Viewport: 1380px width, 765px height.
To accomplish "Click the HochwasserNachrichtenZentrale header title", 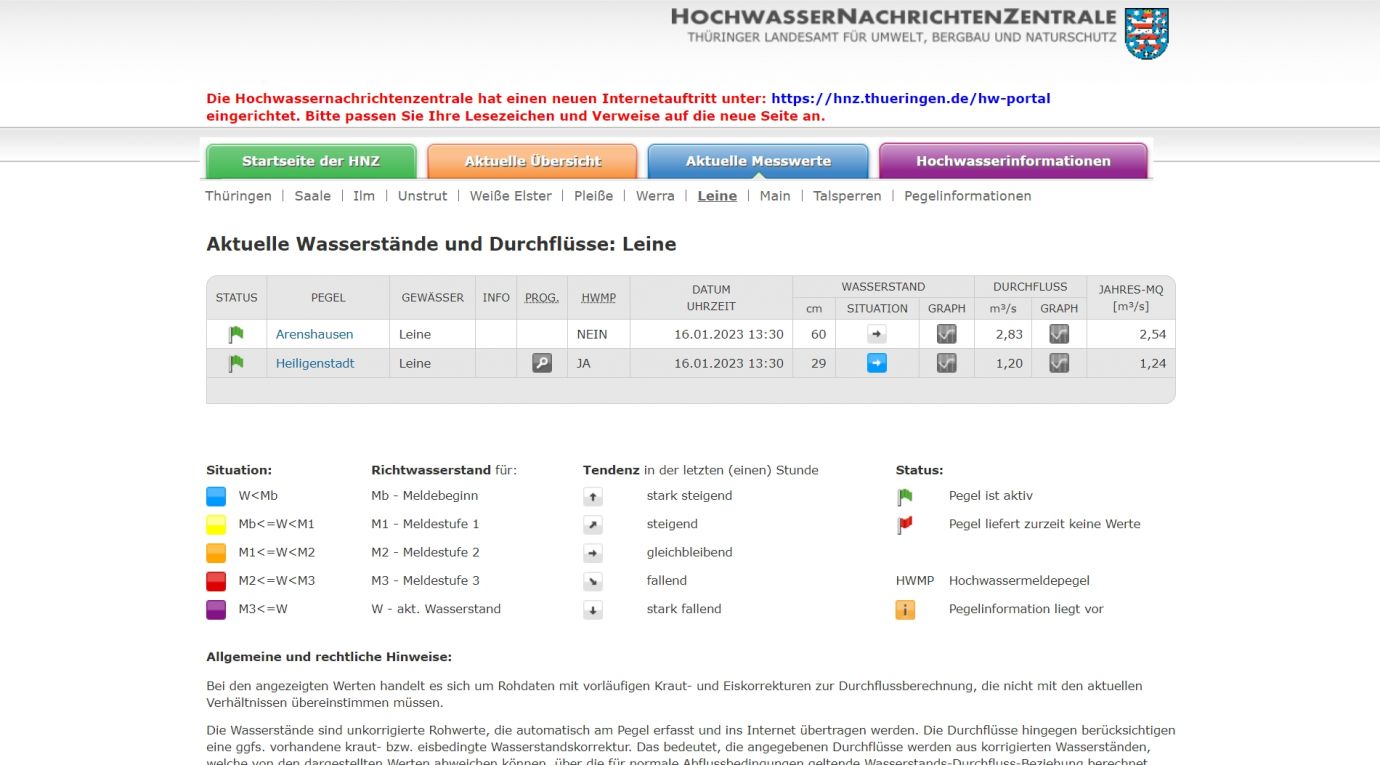I will tap(894, 17).
